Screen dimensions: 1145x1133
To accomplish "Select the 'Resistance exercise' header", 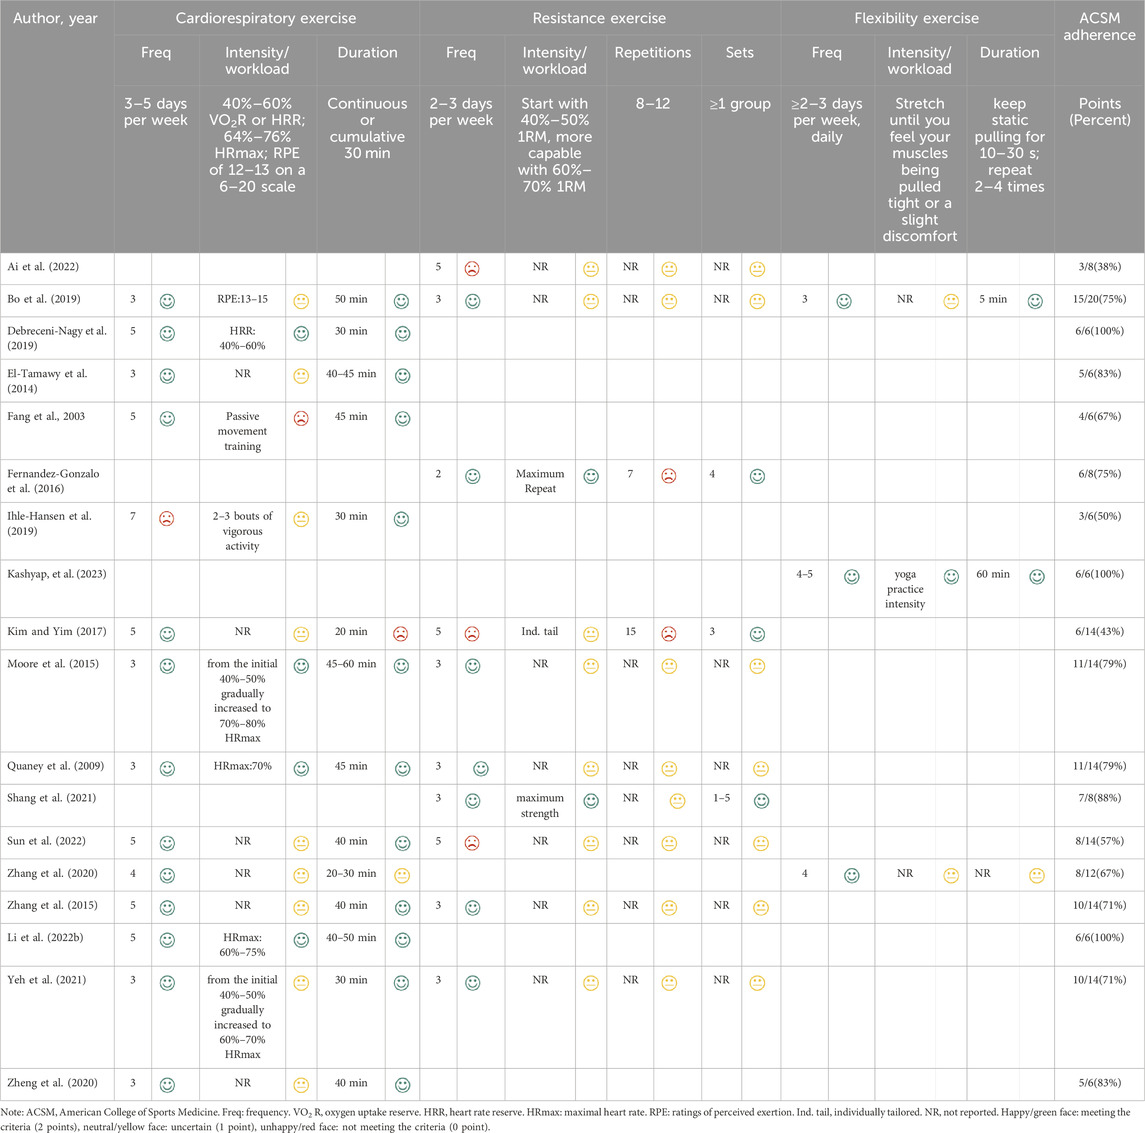I will pos(600,18).
